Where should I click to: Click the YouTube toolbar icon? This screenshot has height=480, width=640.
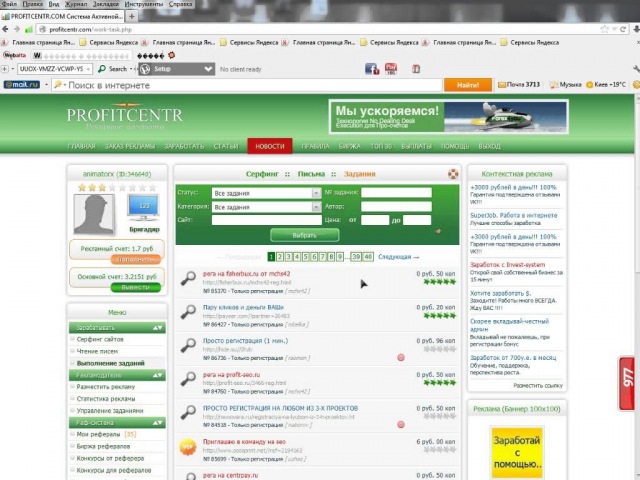point(391,69)
